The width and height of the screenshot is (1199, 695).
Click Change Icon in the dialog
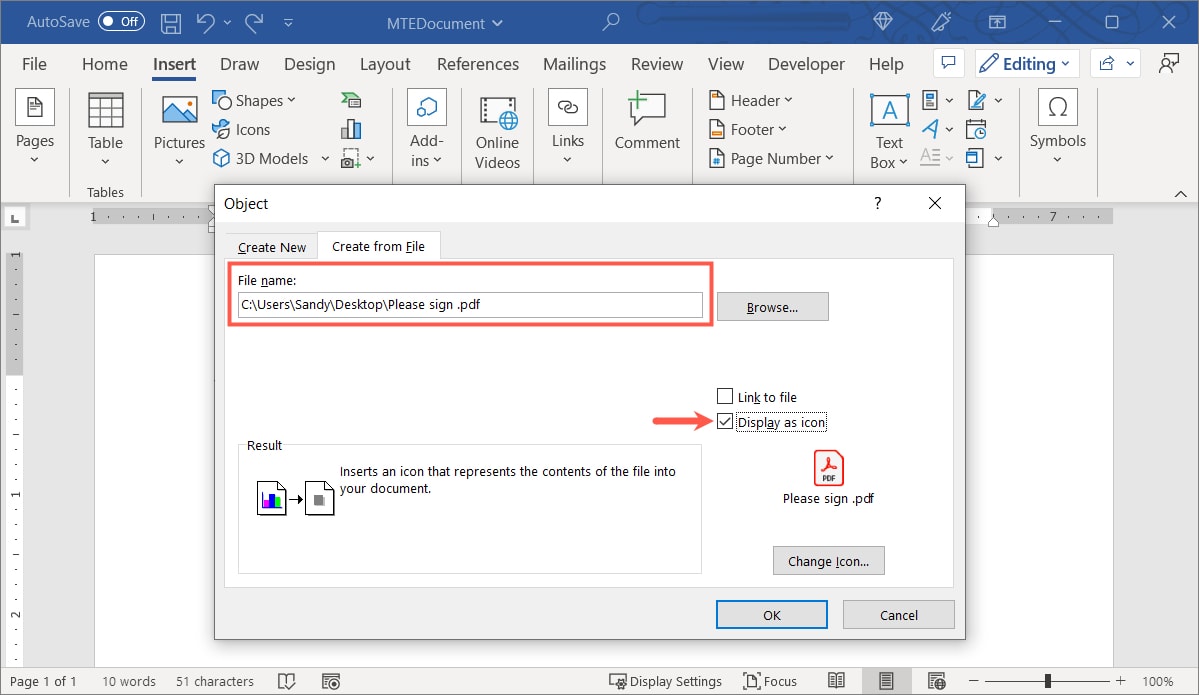(x=828, y=560)
